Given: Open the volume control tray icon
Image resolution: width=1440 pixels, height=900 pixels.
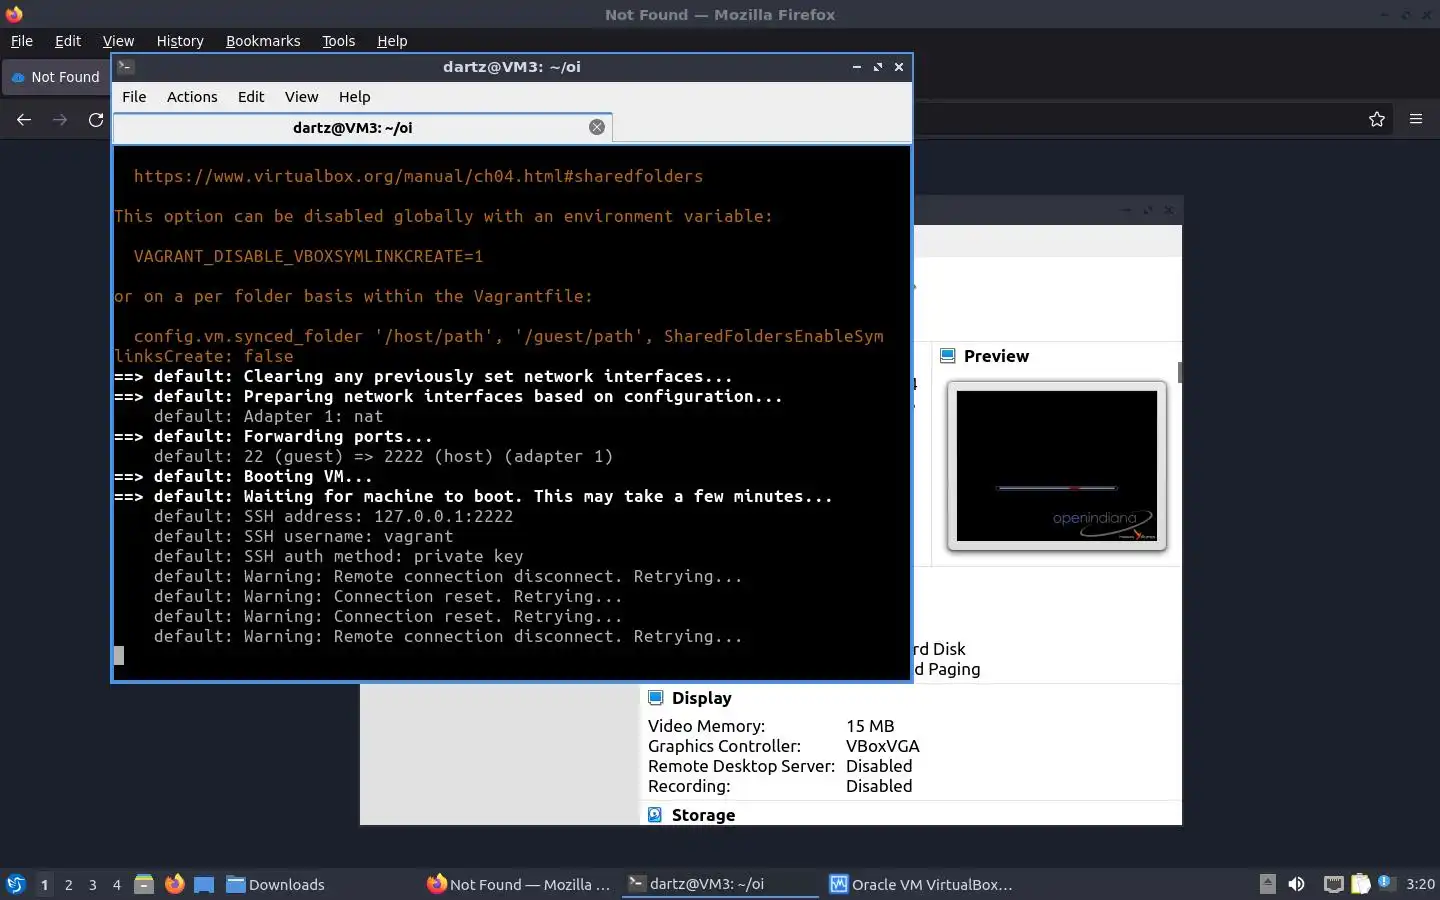Looking at the screenshot, I should [1297, 884].
